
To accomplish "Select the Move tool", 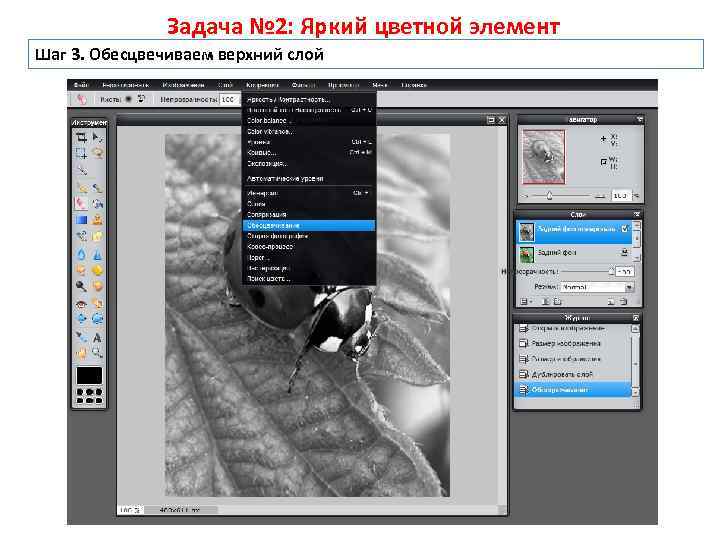I will tap(97, 137).
